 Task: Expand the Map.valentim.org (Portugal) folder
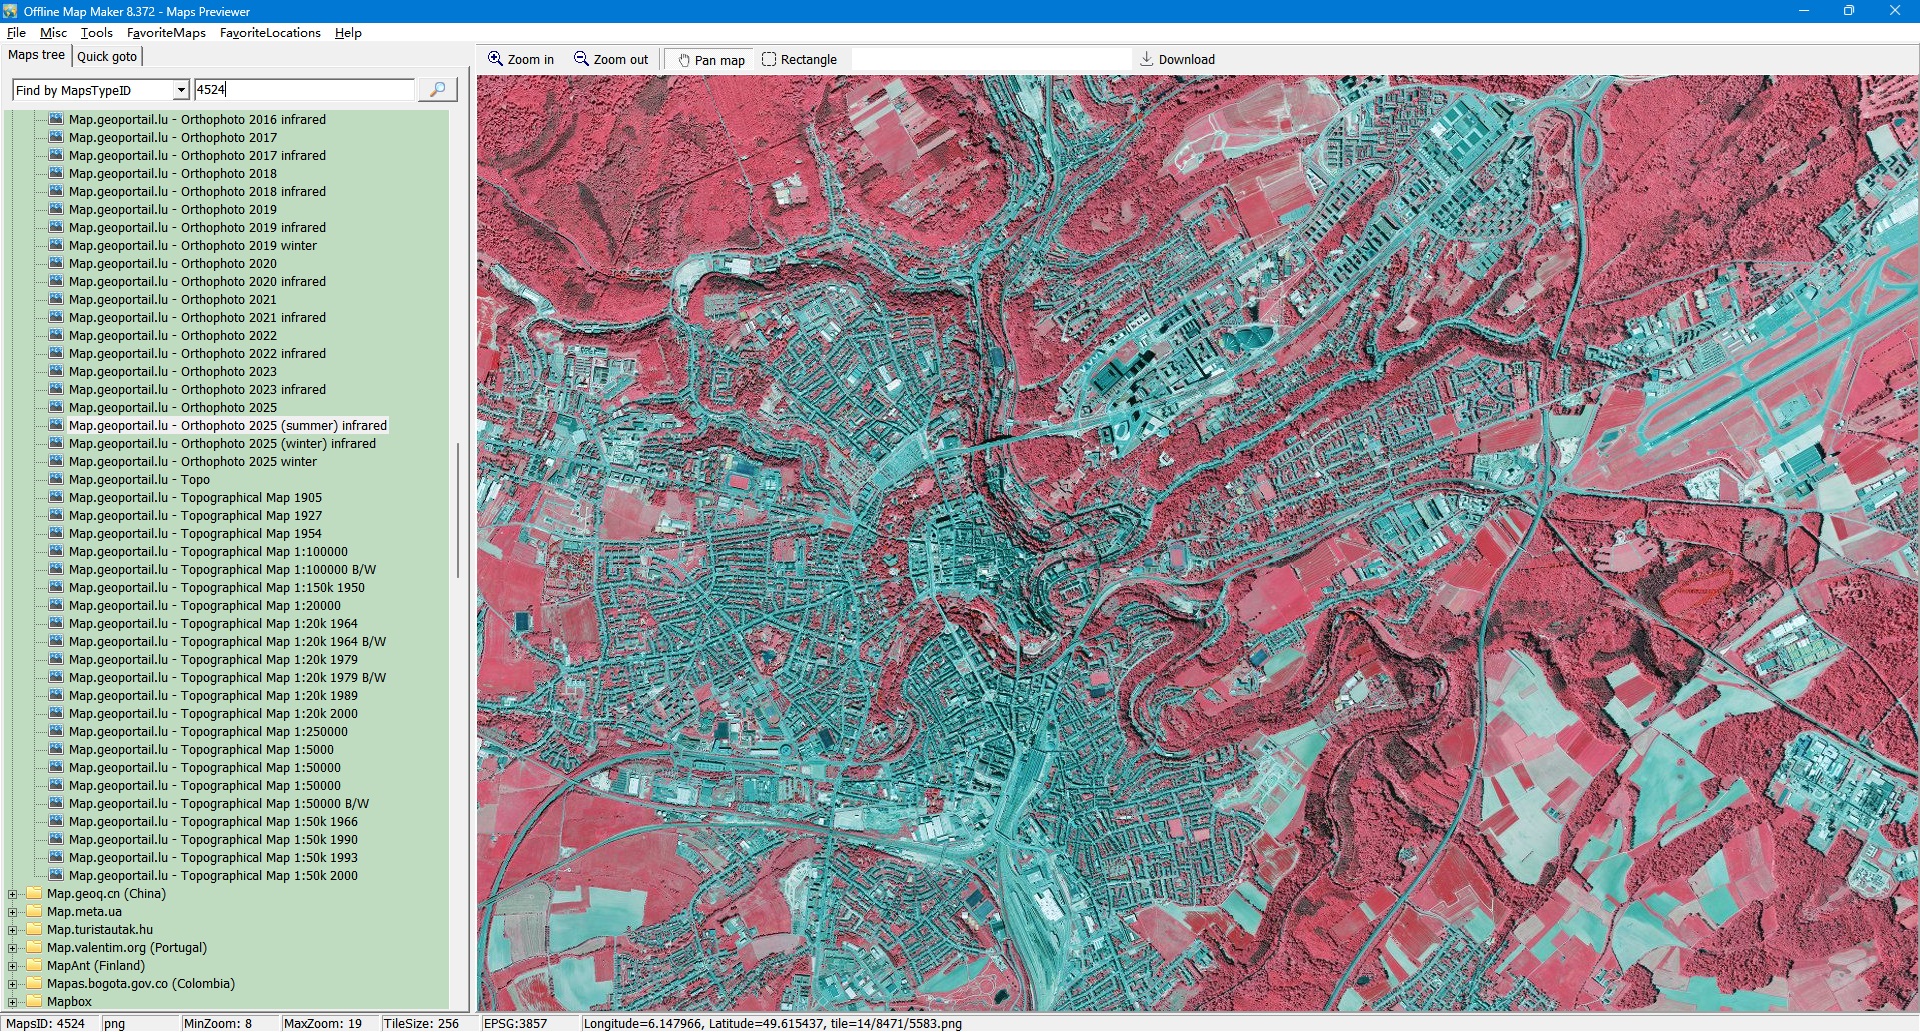(x=13, y=948)
